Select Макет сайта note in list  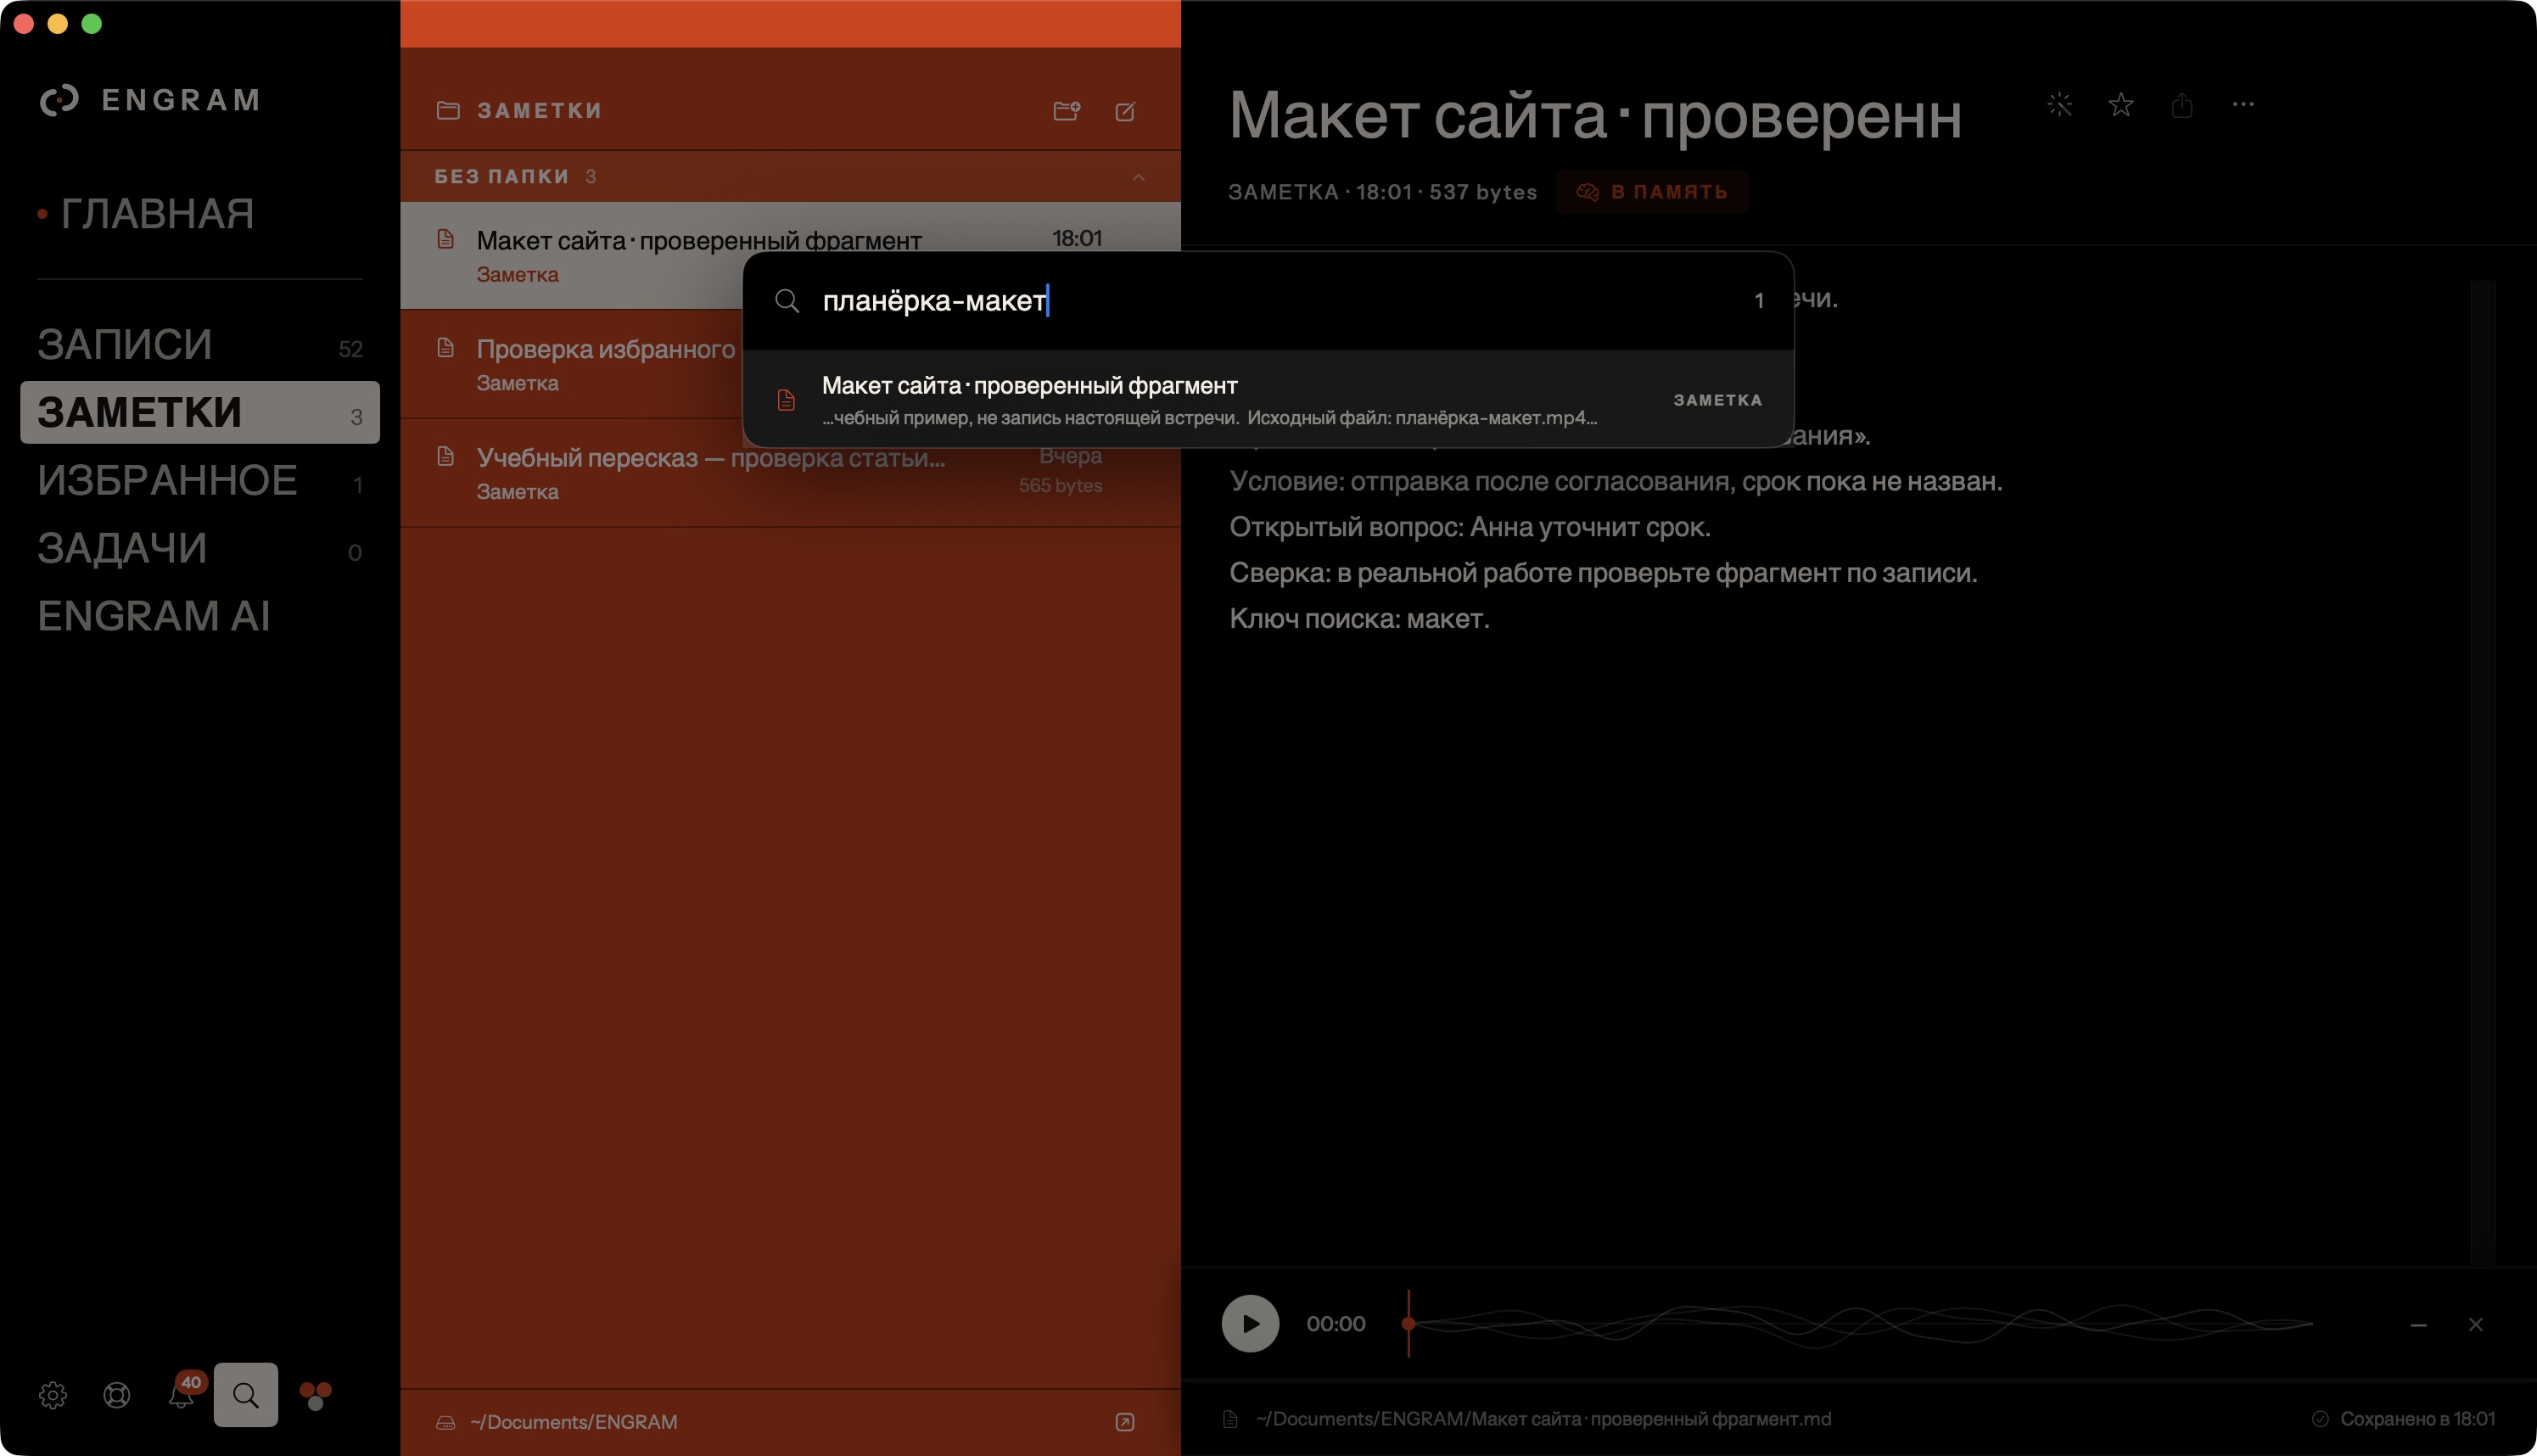(x=790, y=255)
